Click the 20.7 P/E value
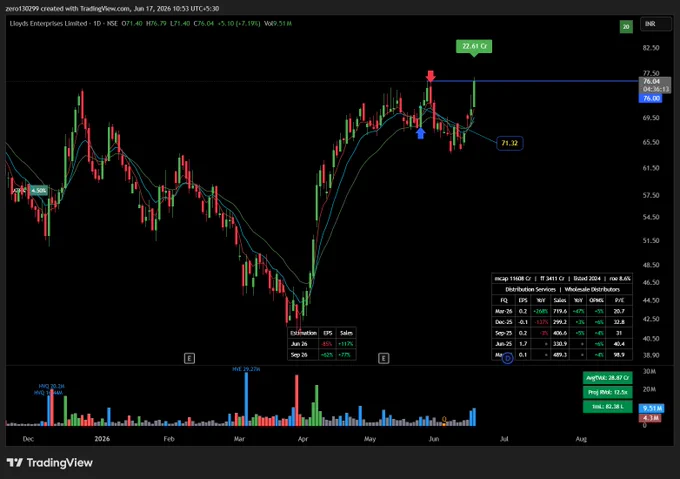This screenshot has width=680, height=479. click(x=619, y=311)
